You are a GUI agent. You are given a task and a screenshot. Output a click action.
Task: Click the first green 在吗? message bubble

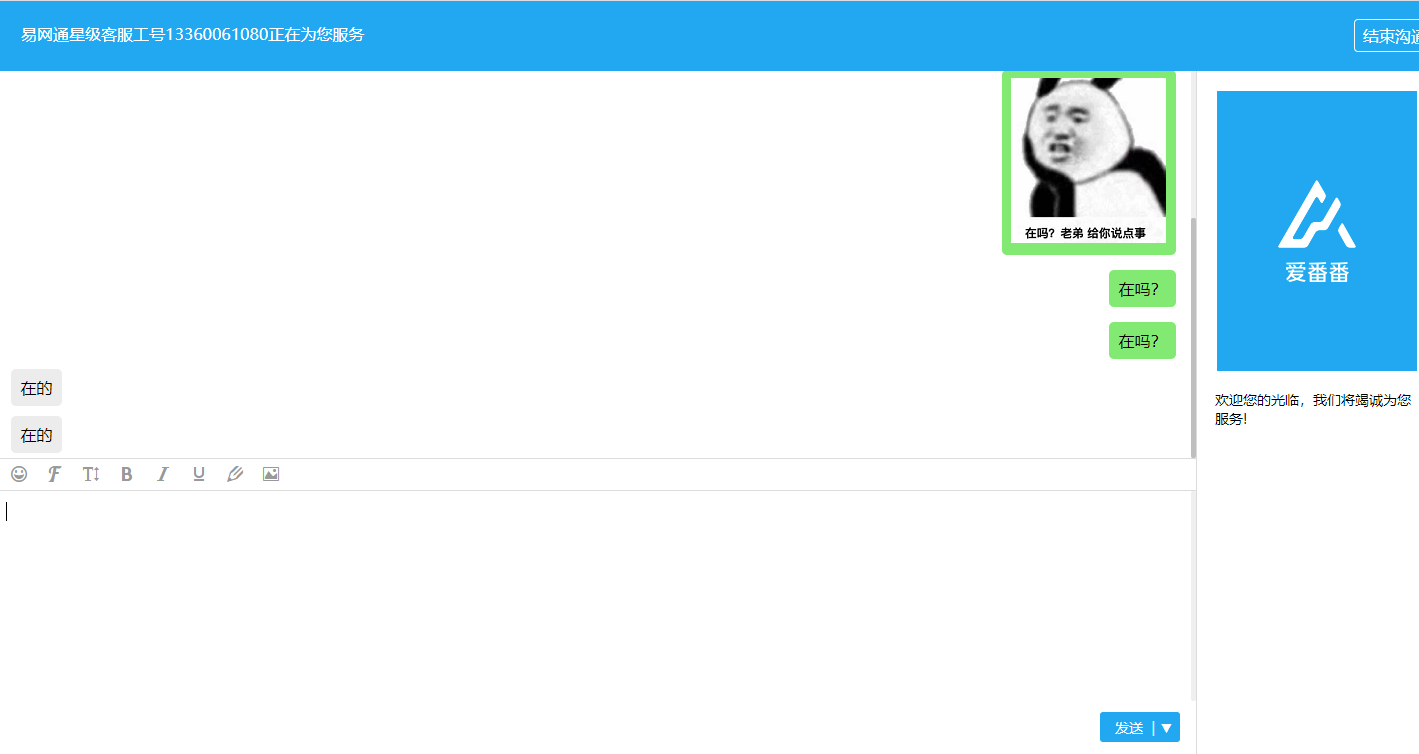click(x=1142, y=289)
